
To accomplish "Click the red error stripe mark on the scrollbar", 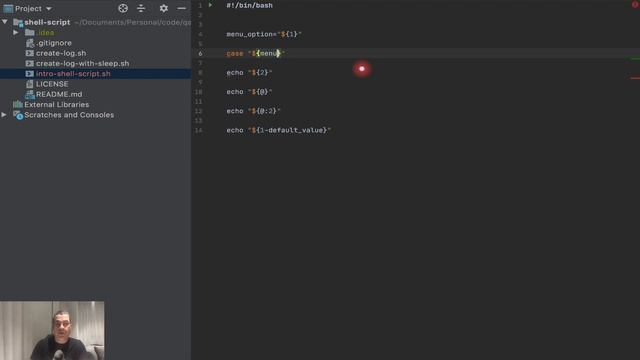I will 635,78.
